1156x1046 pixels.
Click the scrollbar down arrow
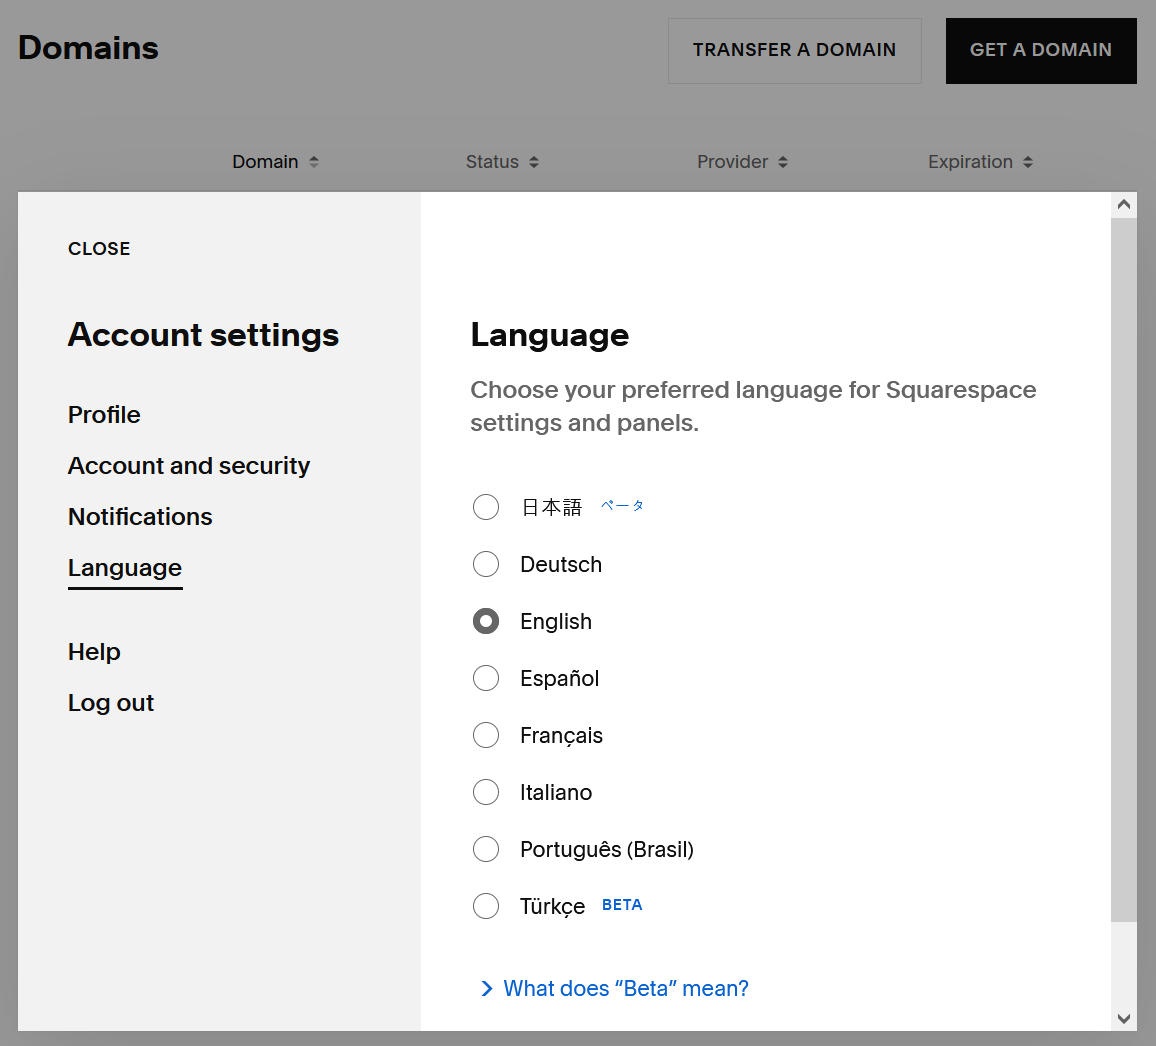click(1124, 1018)
